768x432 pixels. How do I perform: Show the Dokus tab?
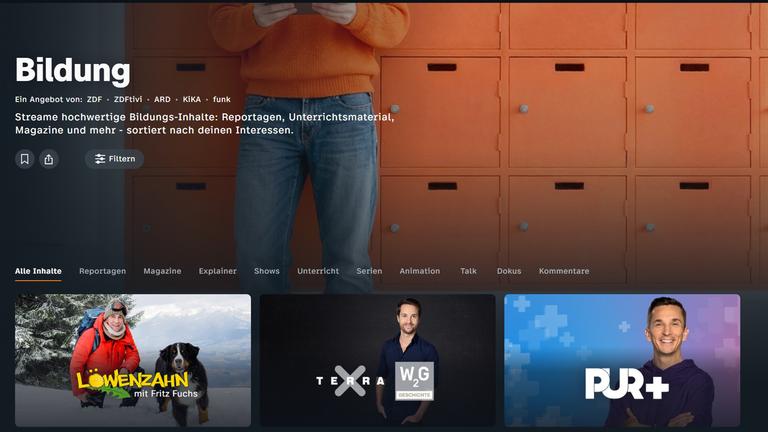click(509, 271)
